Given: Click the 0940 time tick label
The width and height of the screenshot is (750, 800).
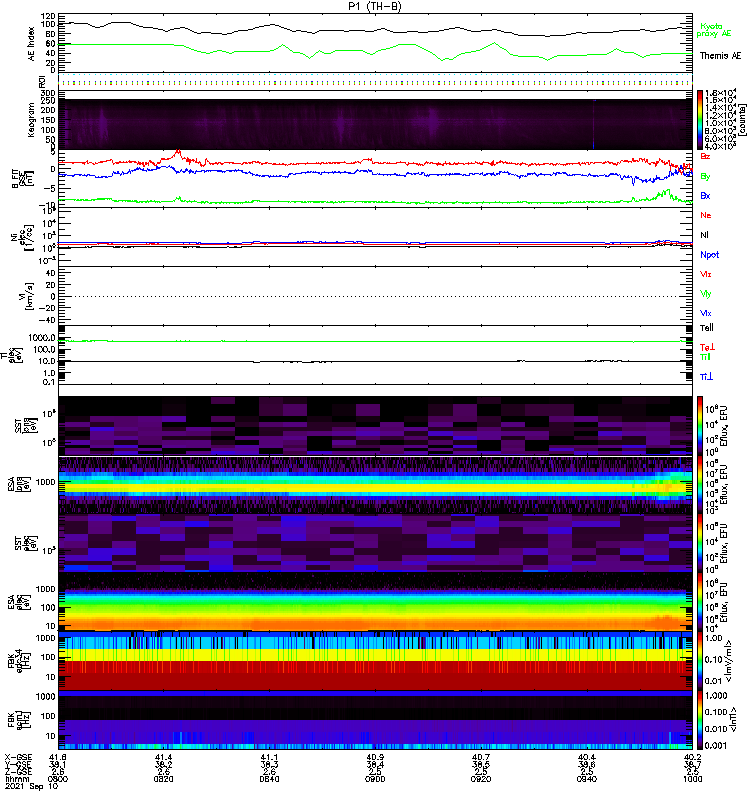Looking at the screenshot, I should click(587, 779).
